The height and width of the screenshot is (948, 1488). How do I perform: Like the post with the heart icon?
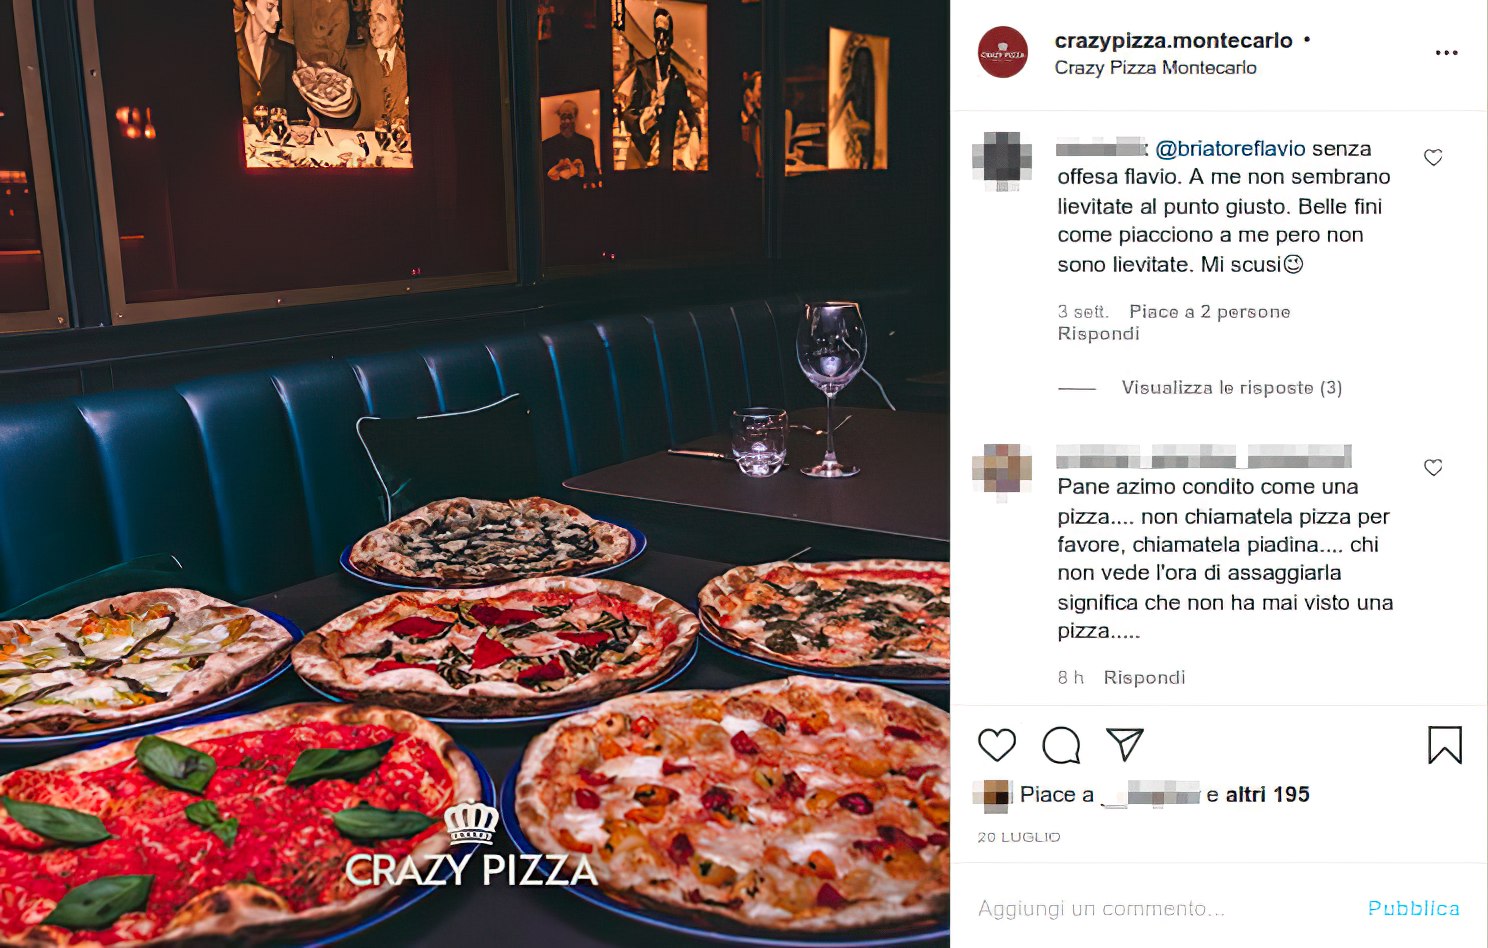pos(996,745)
